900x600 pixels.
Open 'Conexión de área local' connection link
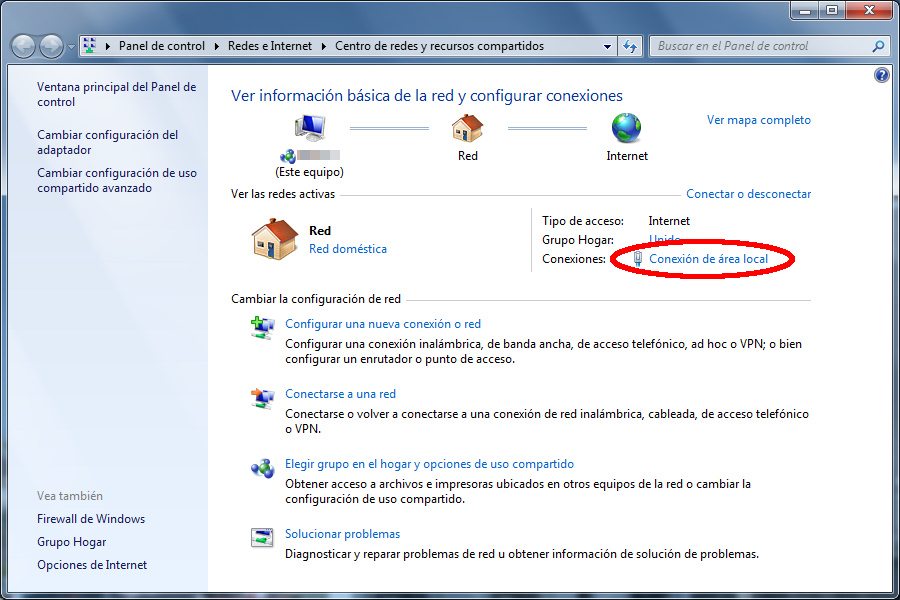(708, 259)
